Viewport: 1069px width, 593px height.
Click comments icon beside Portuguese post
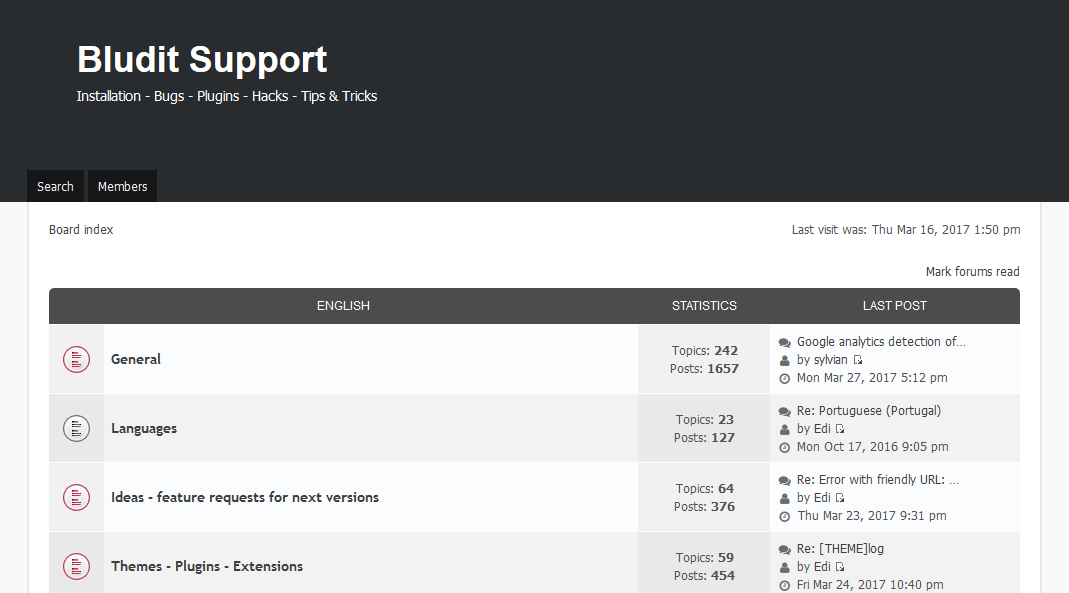[785, 411]
